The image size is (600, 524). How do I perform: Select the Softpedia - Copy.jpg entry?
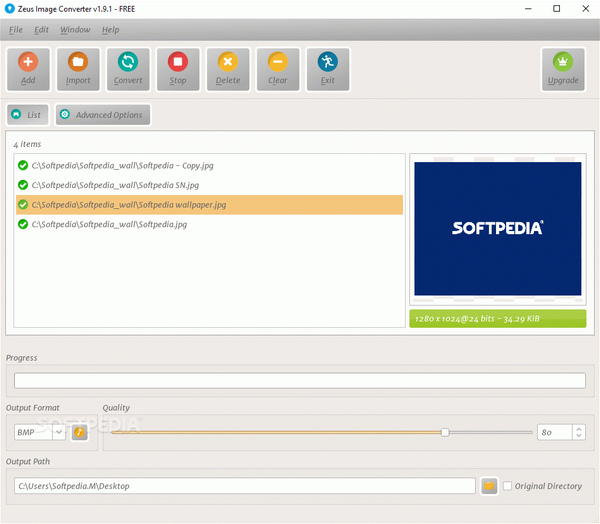pos(209,165)
